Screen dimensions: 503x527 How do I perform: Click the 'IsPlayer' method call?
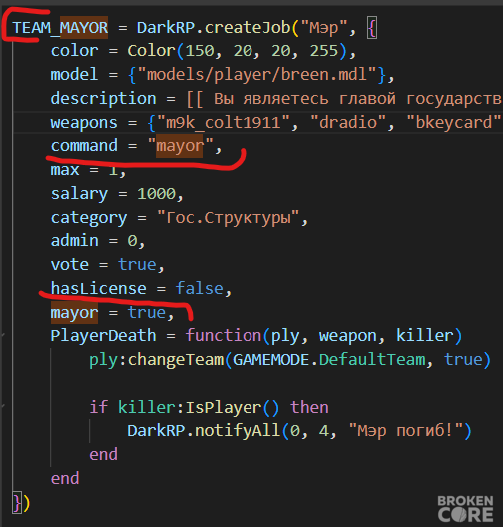pos(223,408)
